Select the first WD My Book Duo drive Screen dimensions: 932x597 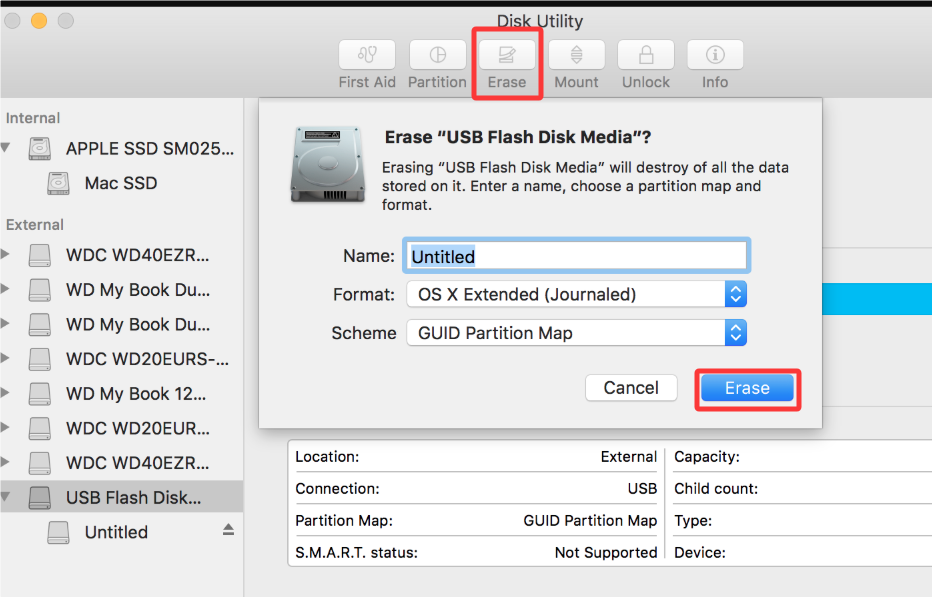121,290
